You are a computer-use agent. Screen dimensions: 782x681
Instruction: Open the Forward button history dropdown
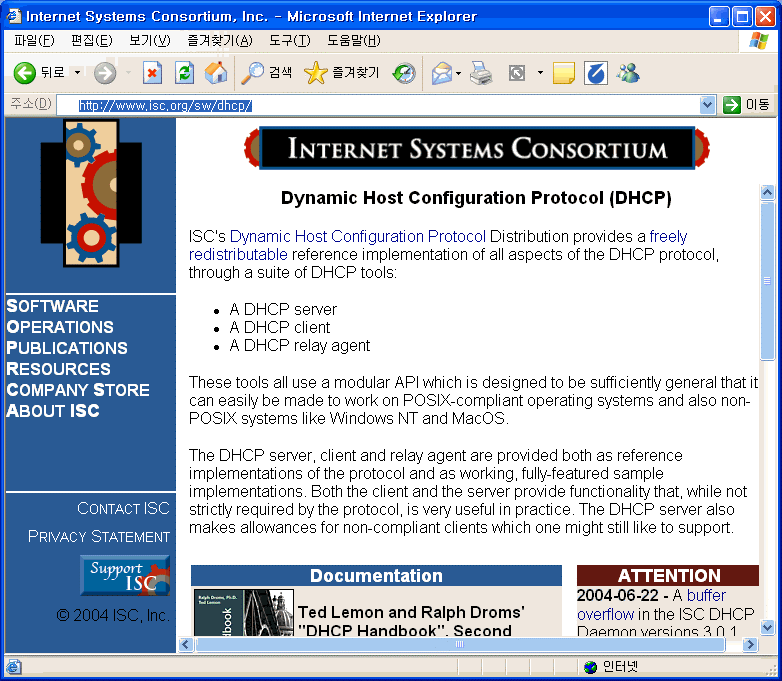click(128, 73)
